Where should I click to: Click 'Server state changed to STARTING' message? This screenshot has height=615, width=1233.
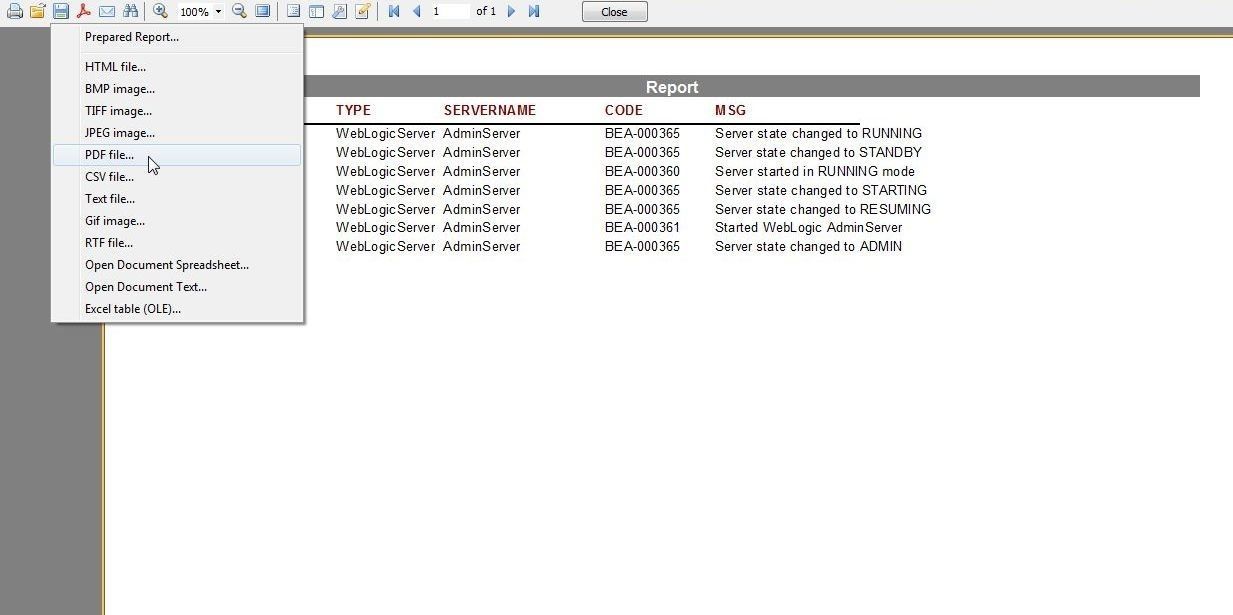(x=820, y=190)
